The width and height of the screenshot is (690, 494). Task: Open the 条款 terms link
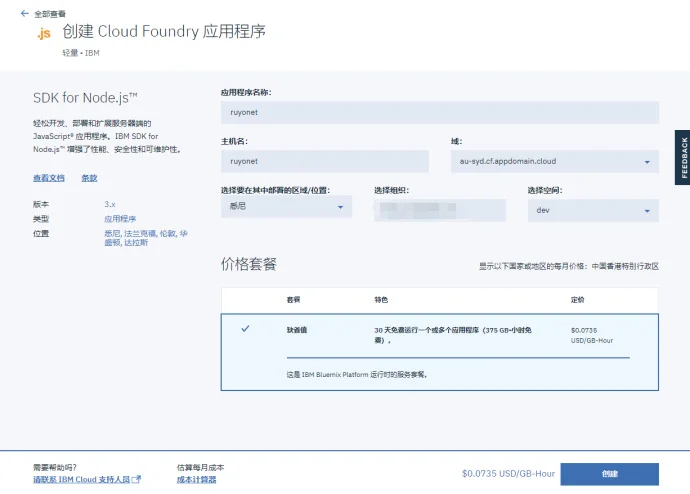click(x=89, y=178)
